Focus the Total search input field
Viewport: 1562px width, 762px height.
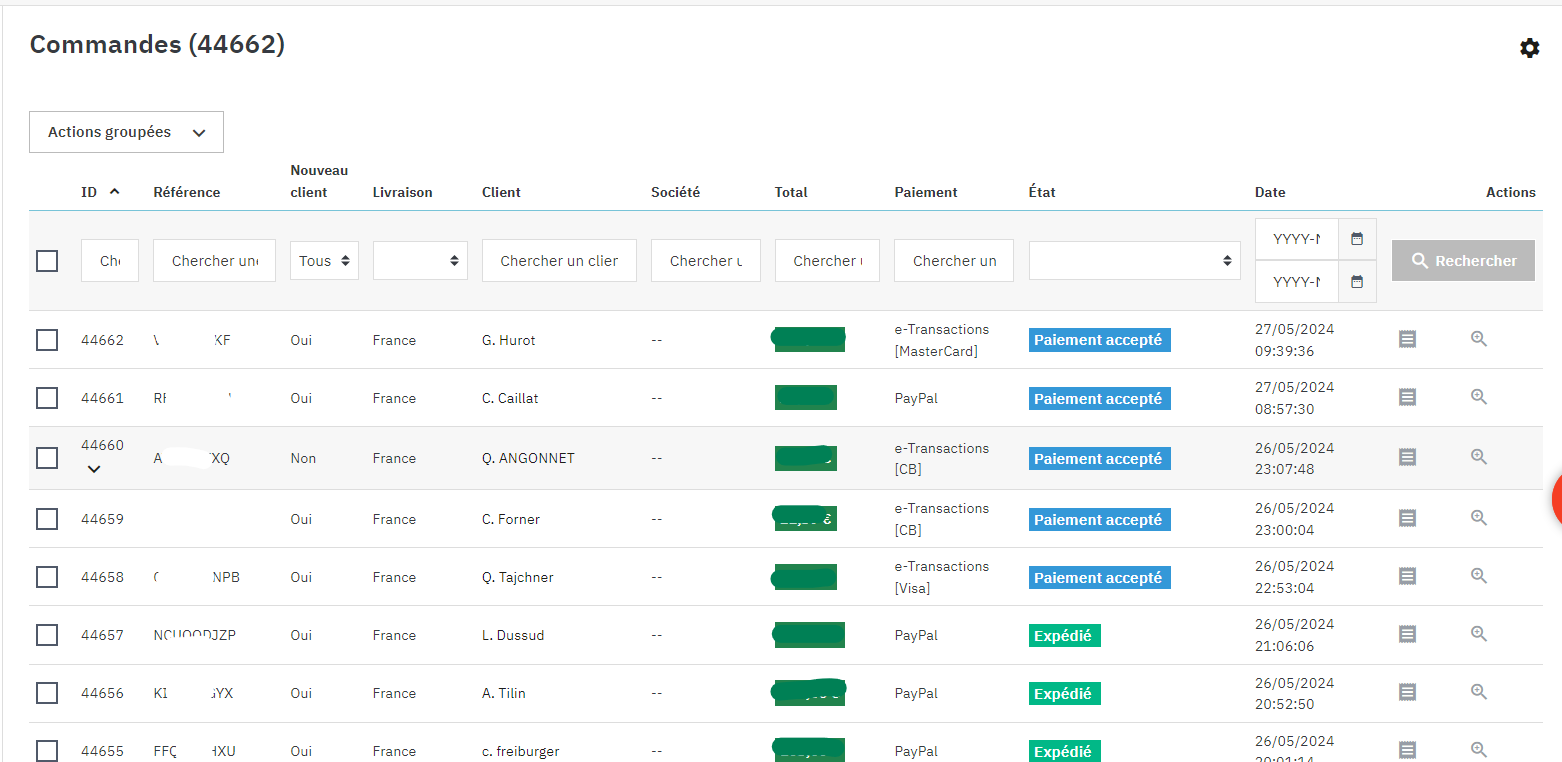(827, 261)
